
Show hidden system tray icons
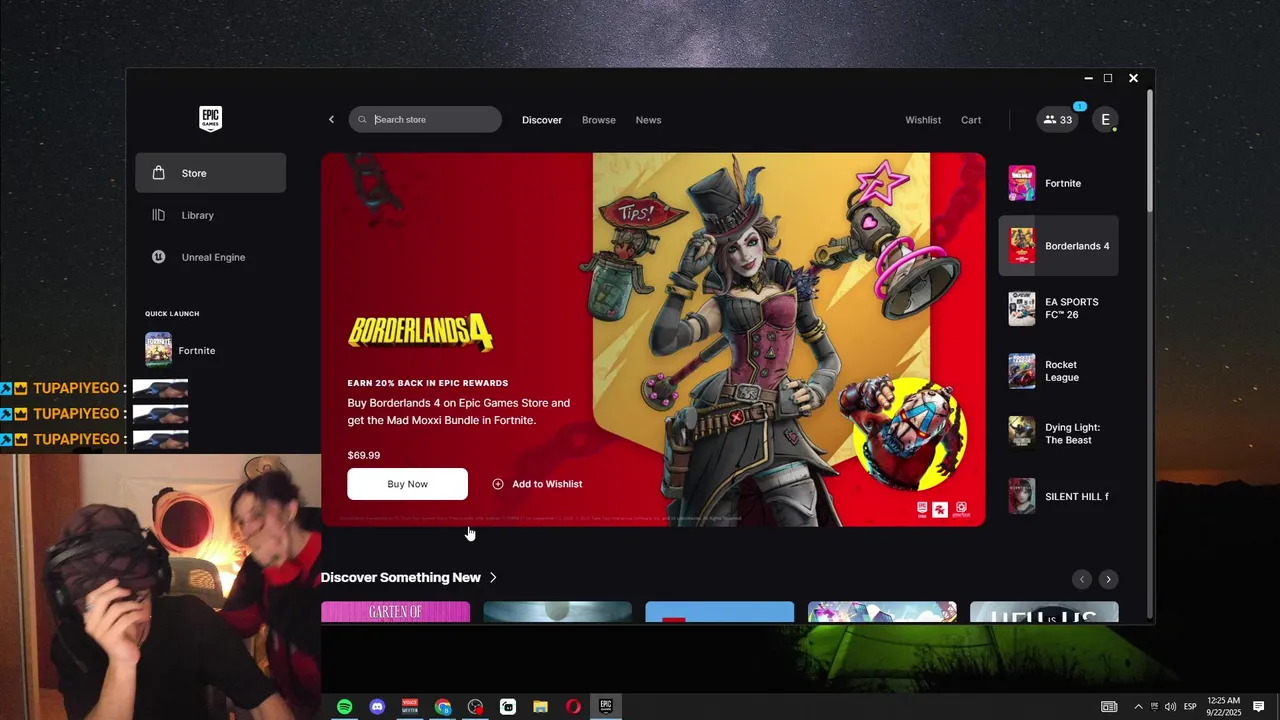click(x=1138, y=707)
